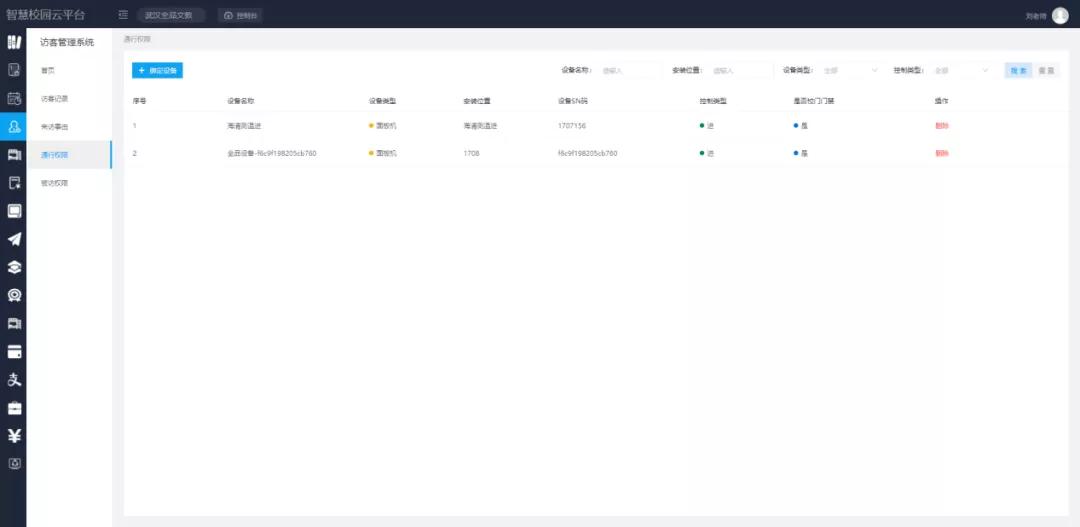The image size is (1080, 527).
Task: Open the tablet device icon in sidebar
Action: pos(14,70)
